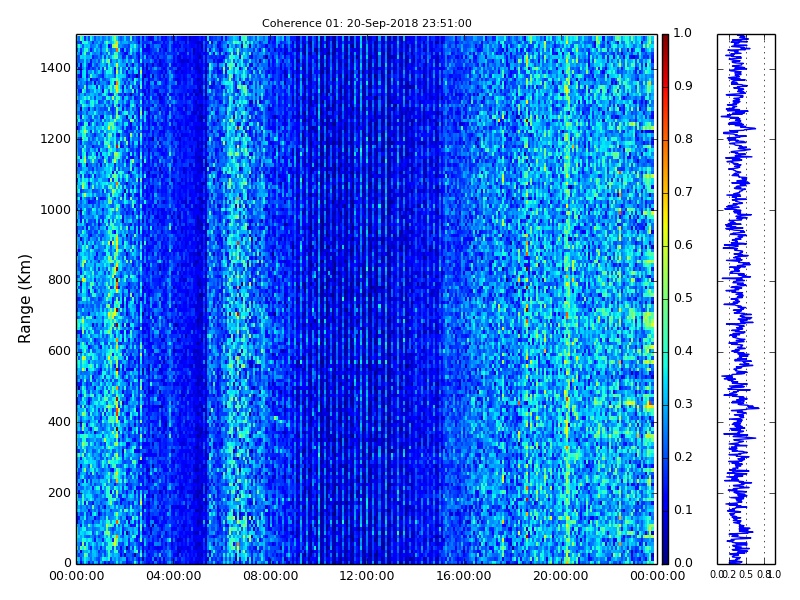Click the 1400 range tick label
The width and height of the screenshot is (800, 600).
click(x=56, y=68)
